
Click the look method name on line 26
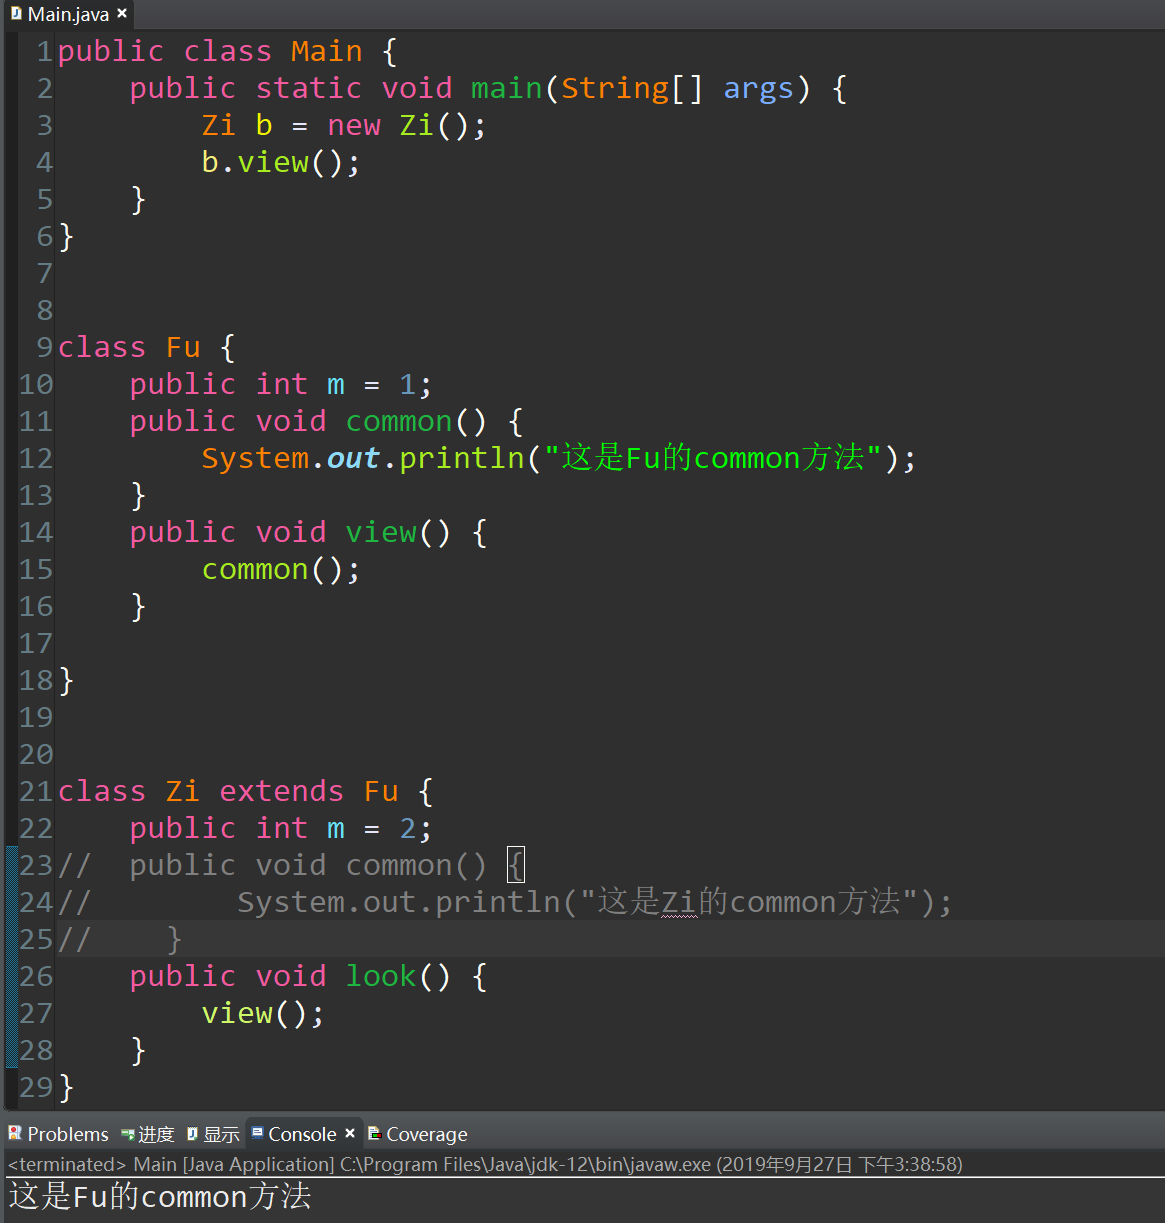(x=381, y=976)
